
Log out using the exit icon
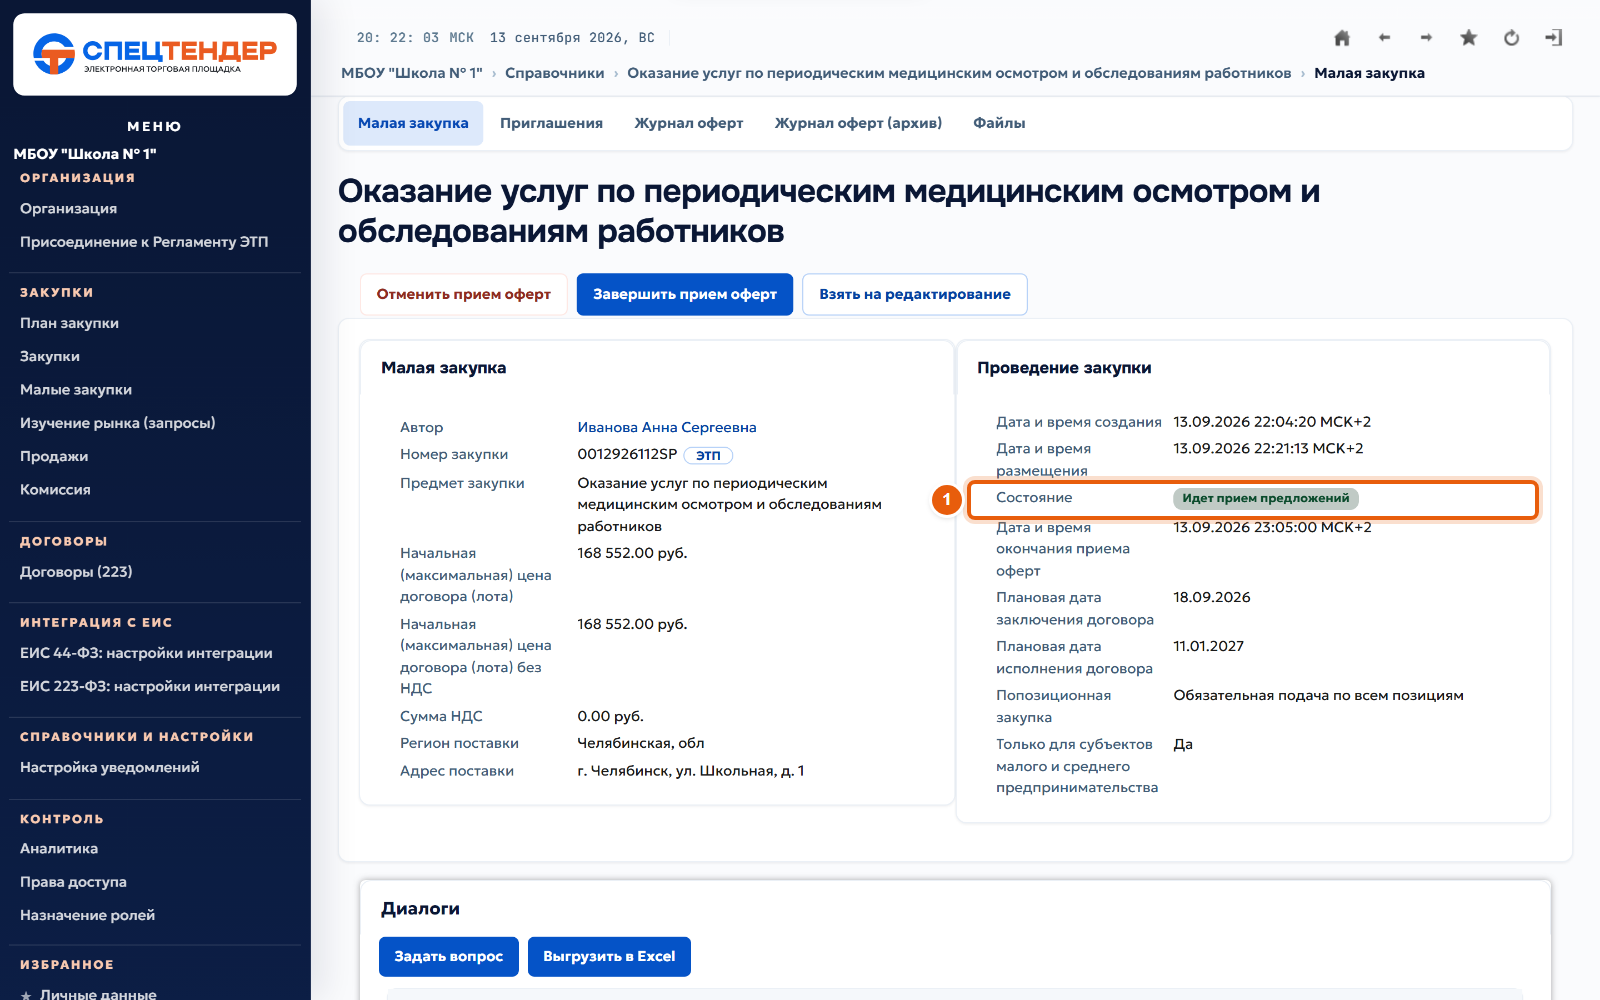pyautogui.click(x=1553, y=38)
